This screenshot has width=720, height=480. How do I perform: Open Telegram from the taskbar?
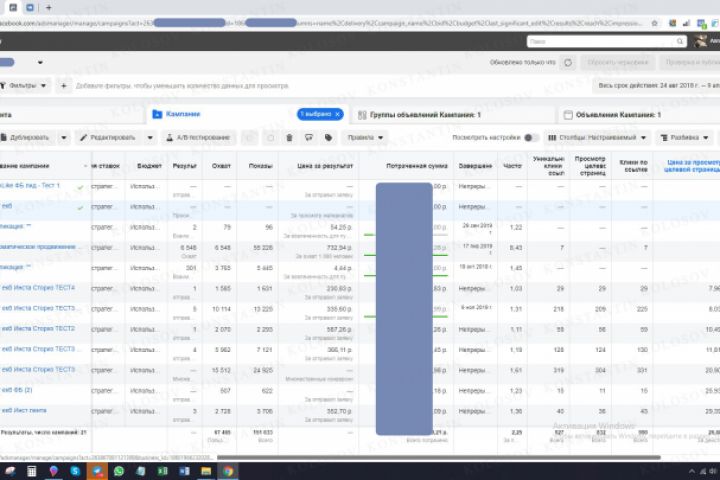click(x=97, y=471)
